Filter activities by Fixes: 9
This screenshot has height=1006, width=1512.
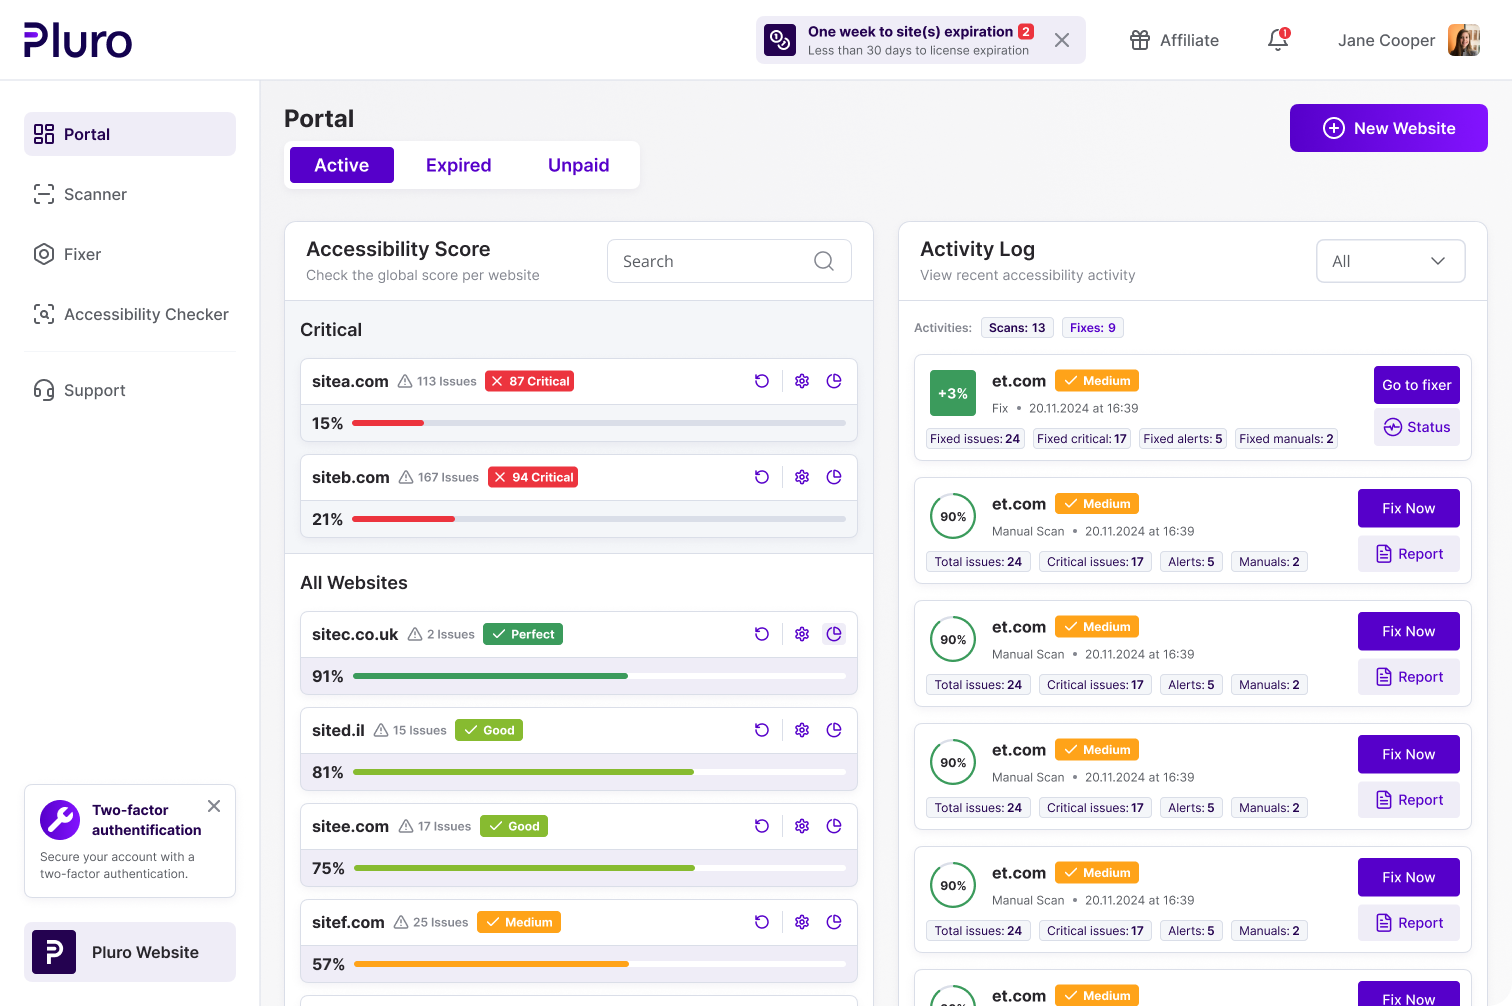(1092, 327)
